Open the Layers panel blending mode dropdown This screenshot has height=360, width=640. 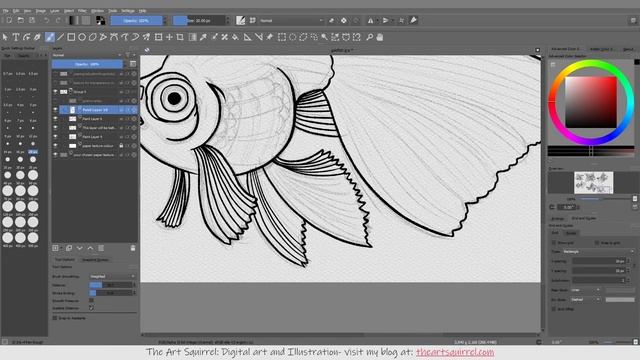tap(87, 55)
